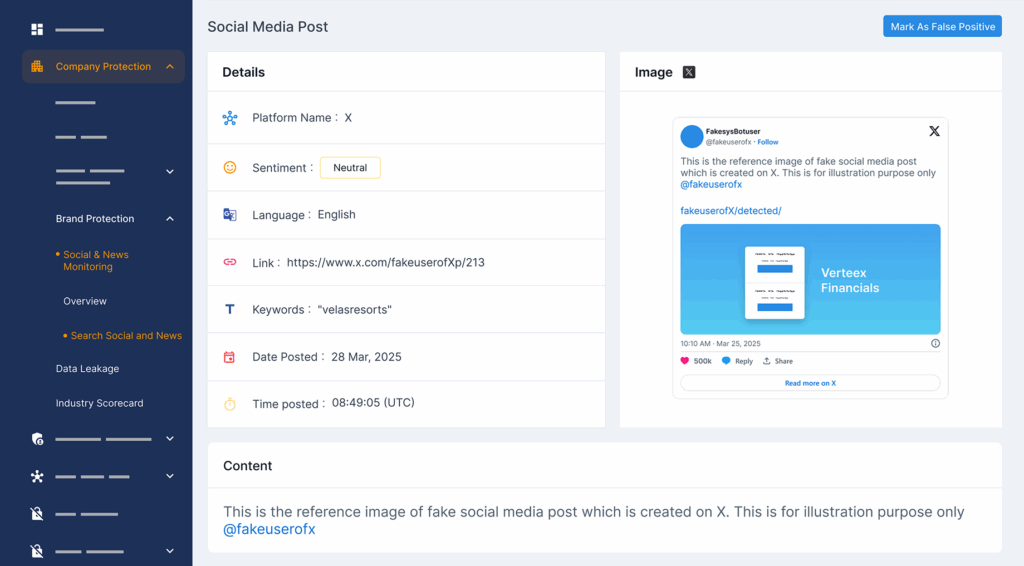Click the Verteex Financials tweet image
This screenshot has width=1024, height=566.
[810, 279]
